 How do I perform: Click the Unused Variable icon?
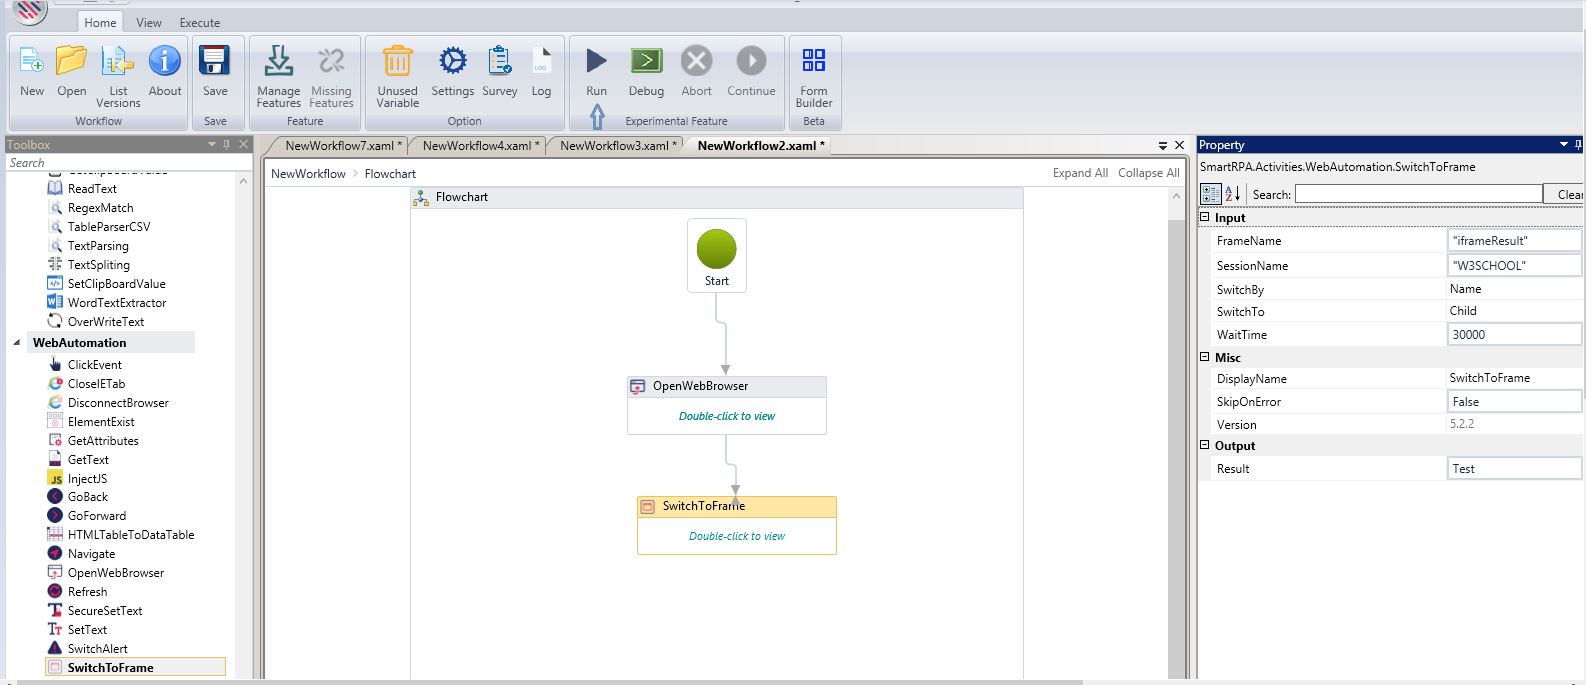(x=397, y=62)
